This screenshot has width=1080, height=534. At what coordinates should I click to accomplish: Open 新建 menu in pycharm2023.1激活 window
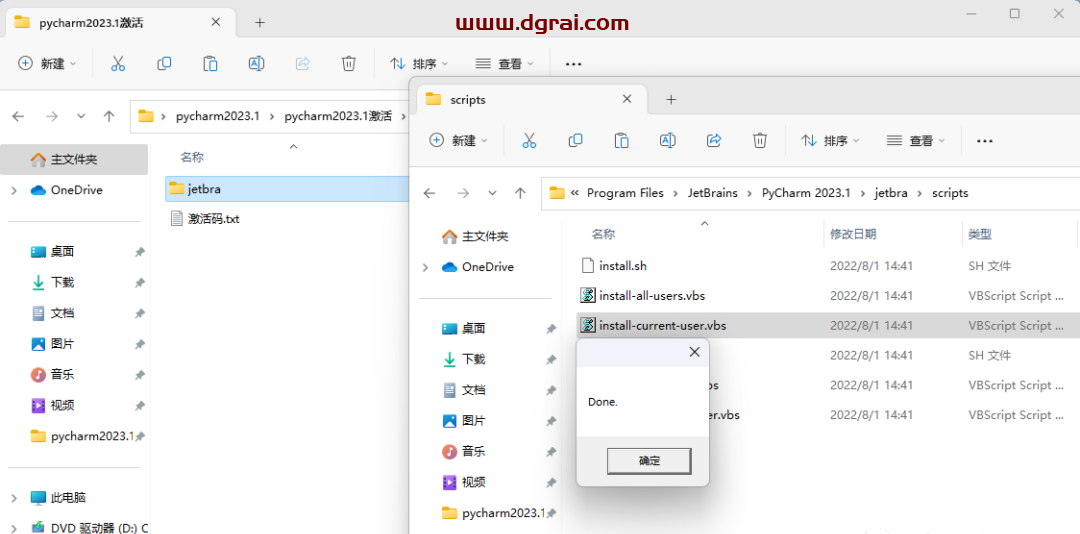coord(47,63)
